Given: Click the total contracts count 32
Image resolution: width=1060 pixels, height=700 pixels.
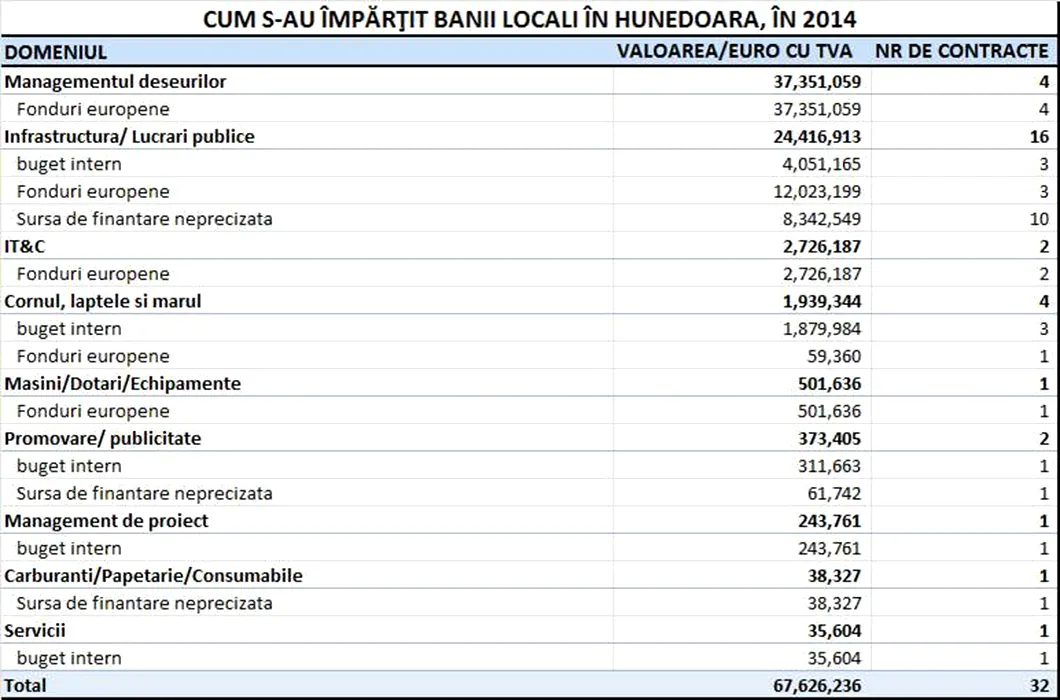Looking at the screenshot, I should [x=1038, y=686].
